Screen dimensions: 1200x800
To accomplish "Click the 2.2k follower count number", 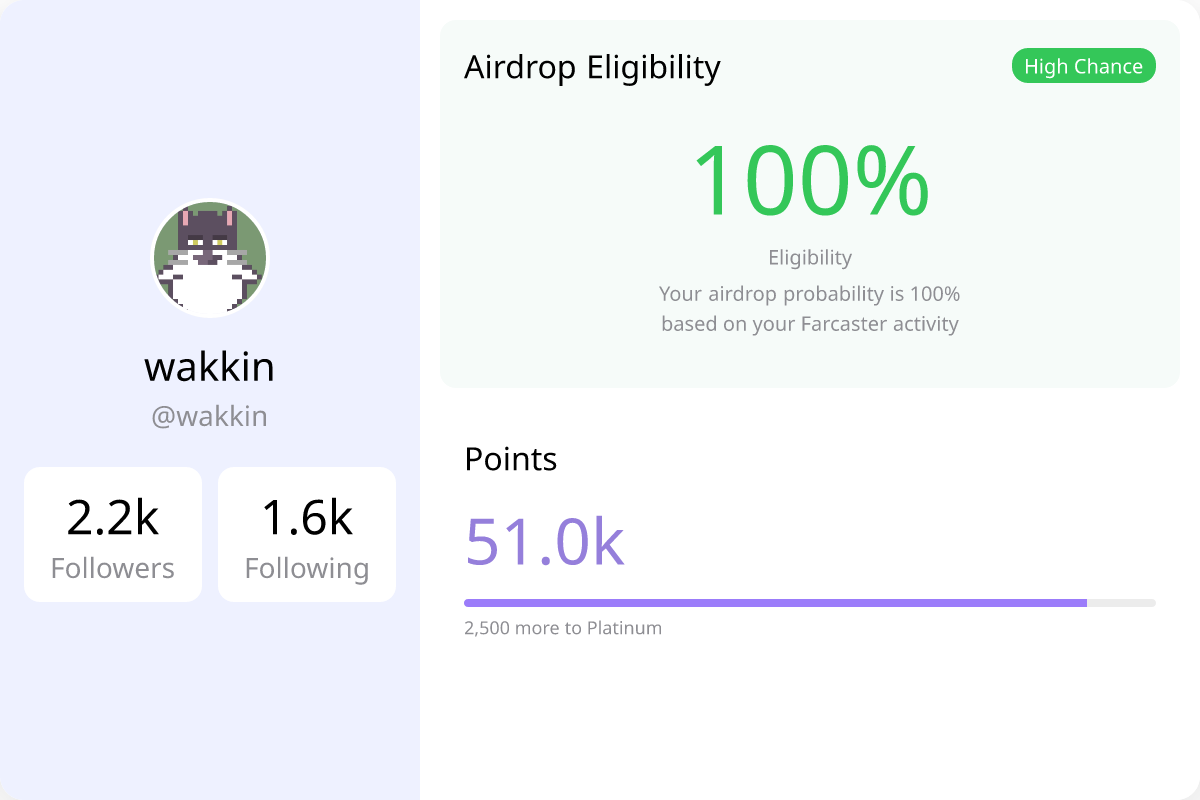I will [113, 518].
